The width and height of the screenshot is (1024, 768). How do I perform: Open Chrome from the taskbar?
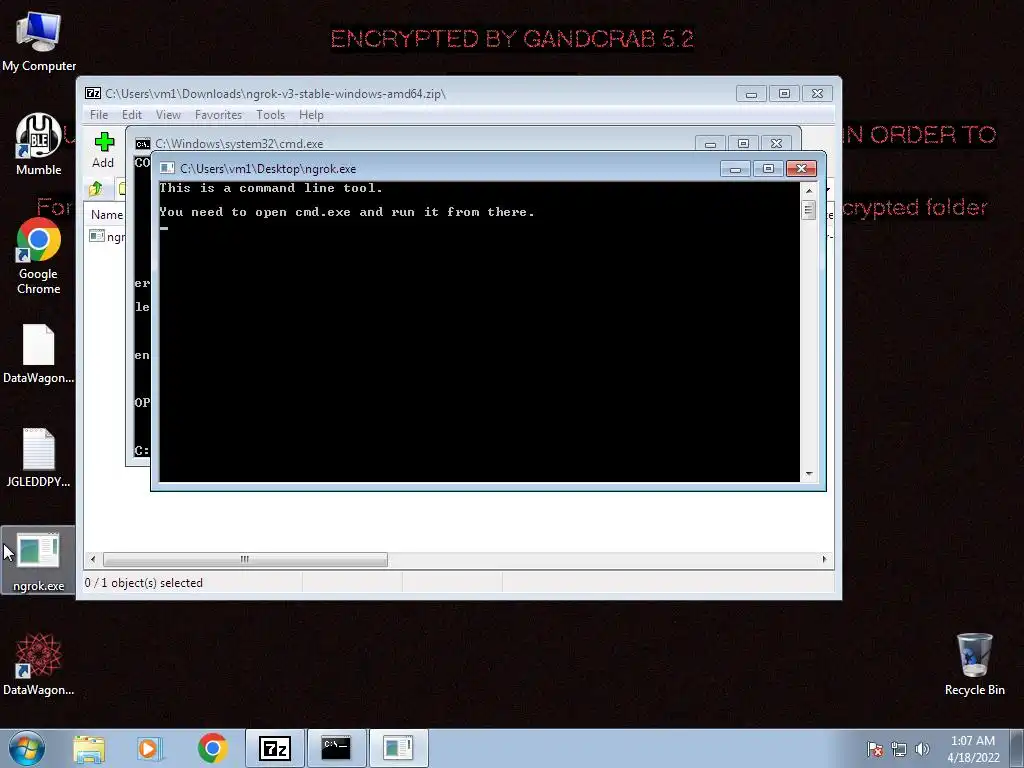[x=212, y=748]
